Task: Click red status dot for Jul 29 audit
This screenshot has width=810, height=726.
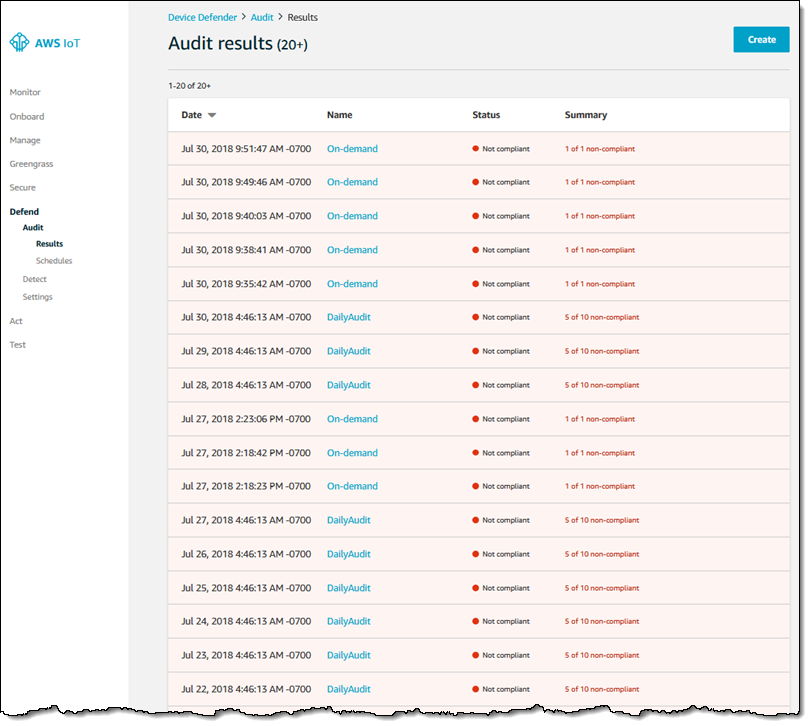Action: pos(476,352)
